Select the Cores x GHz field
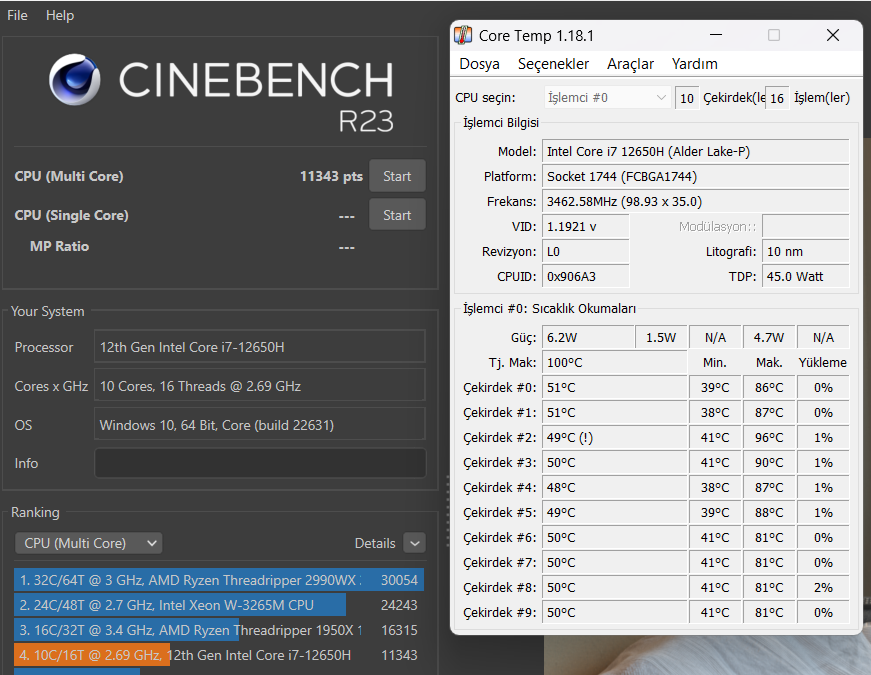The image size is (871, 675). click(260, 386)
